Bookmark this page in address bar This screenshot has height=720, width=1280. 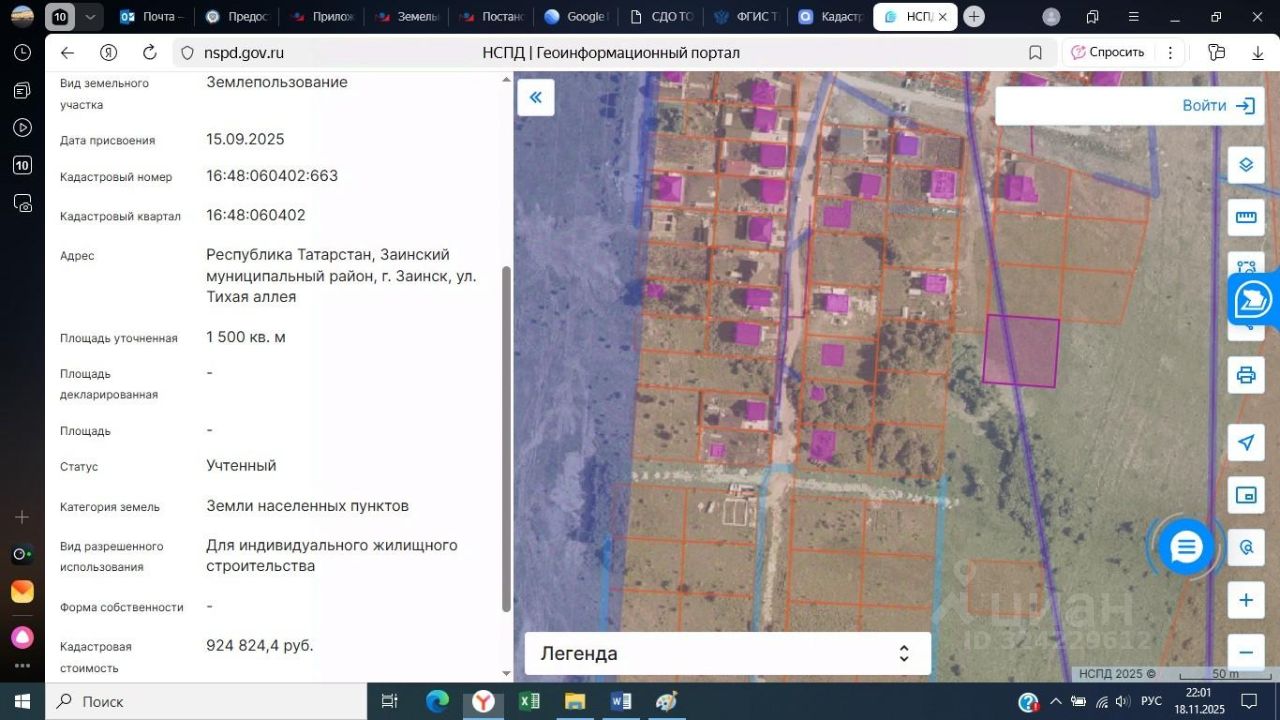(x=1035, y=53)
